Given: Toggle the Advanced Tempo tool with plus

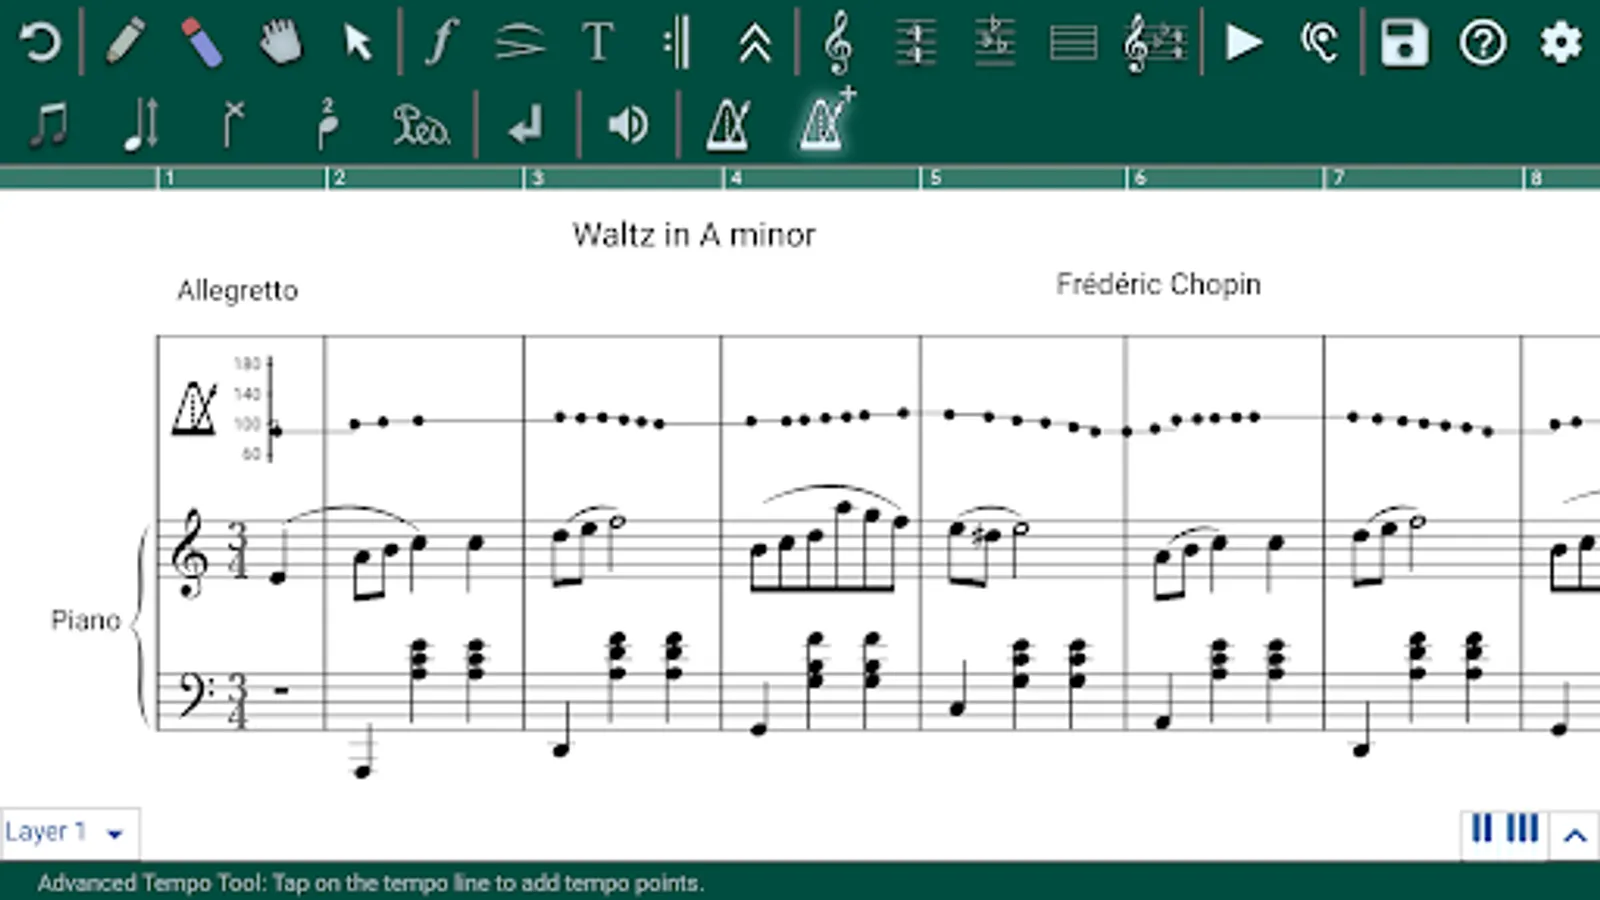Looking at the screenshot, I should pos(826,120).
